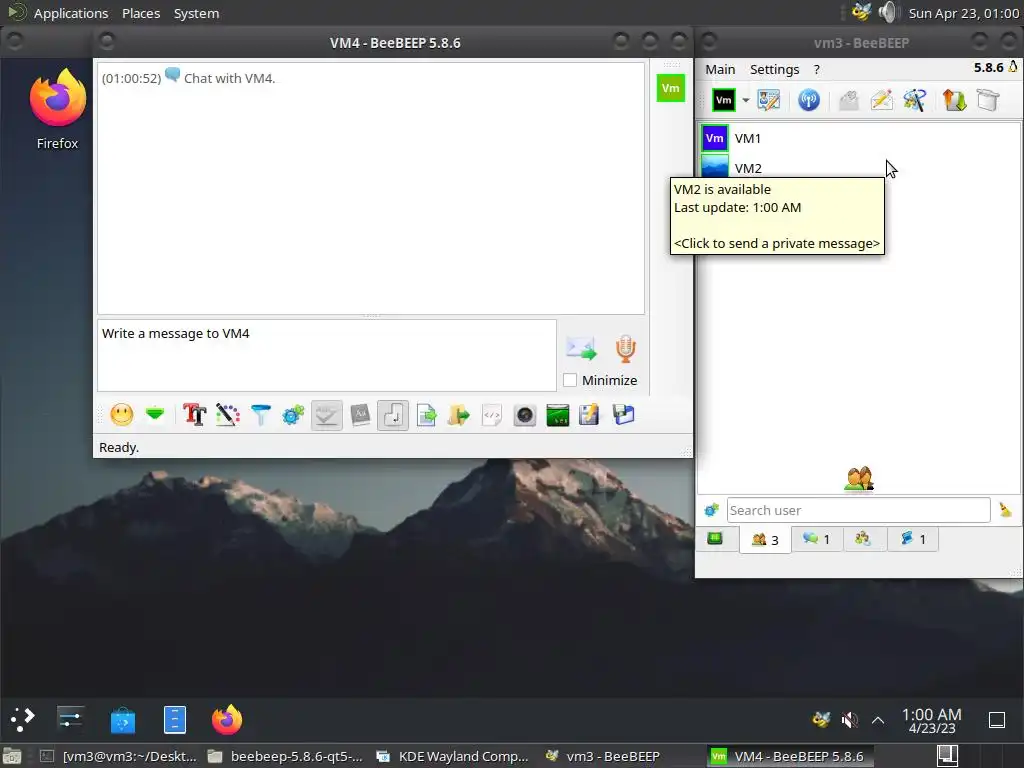Click the green Vm avatar in chat window

coord(671,88)
